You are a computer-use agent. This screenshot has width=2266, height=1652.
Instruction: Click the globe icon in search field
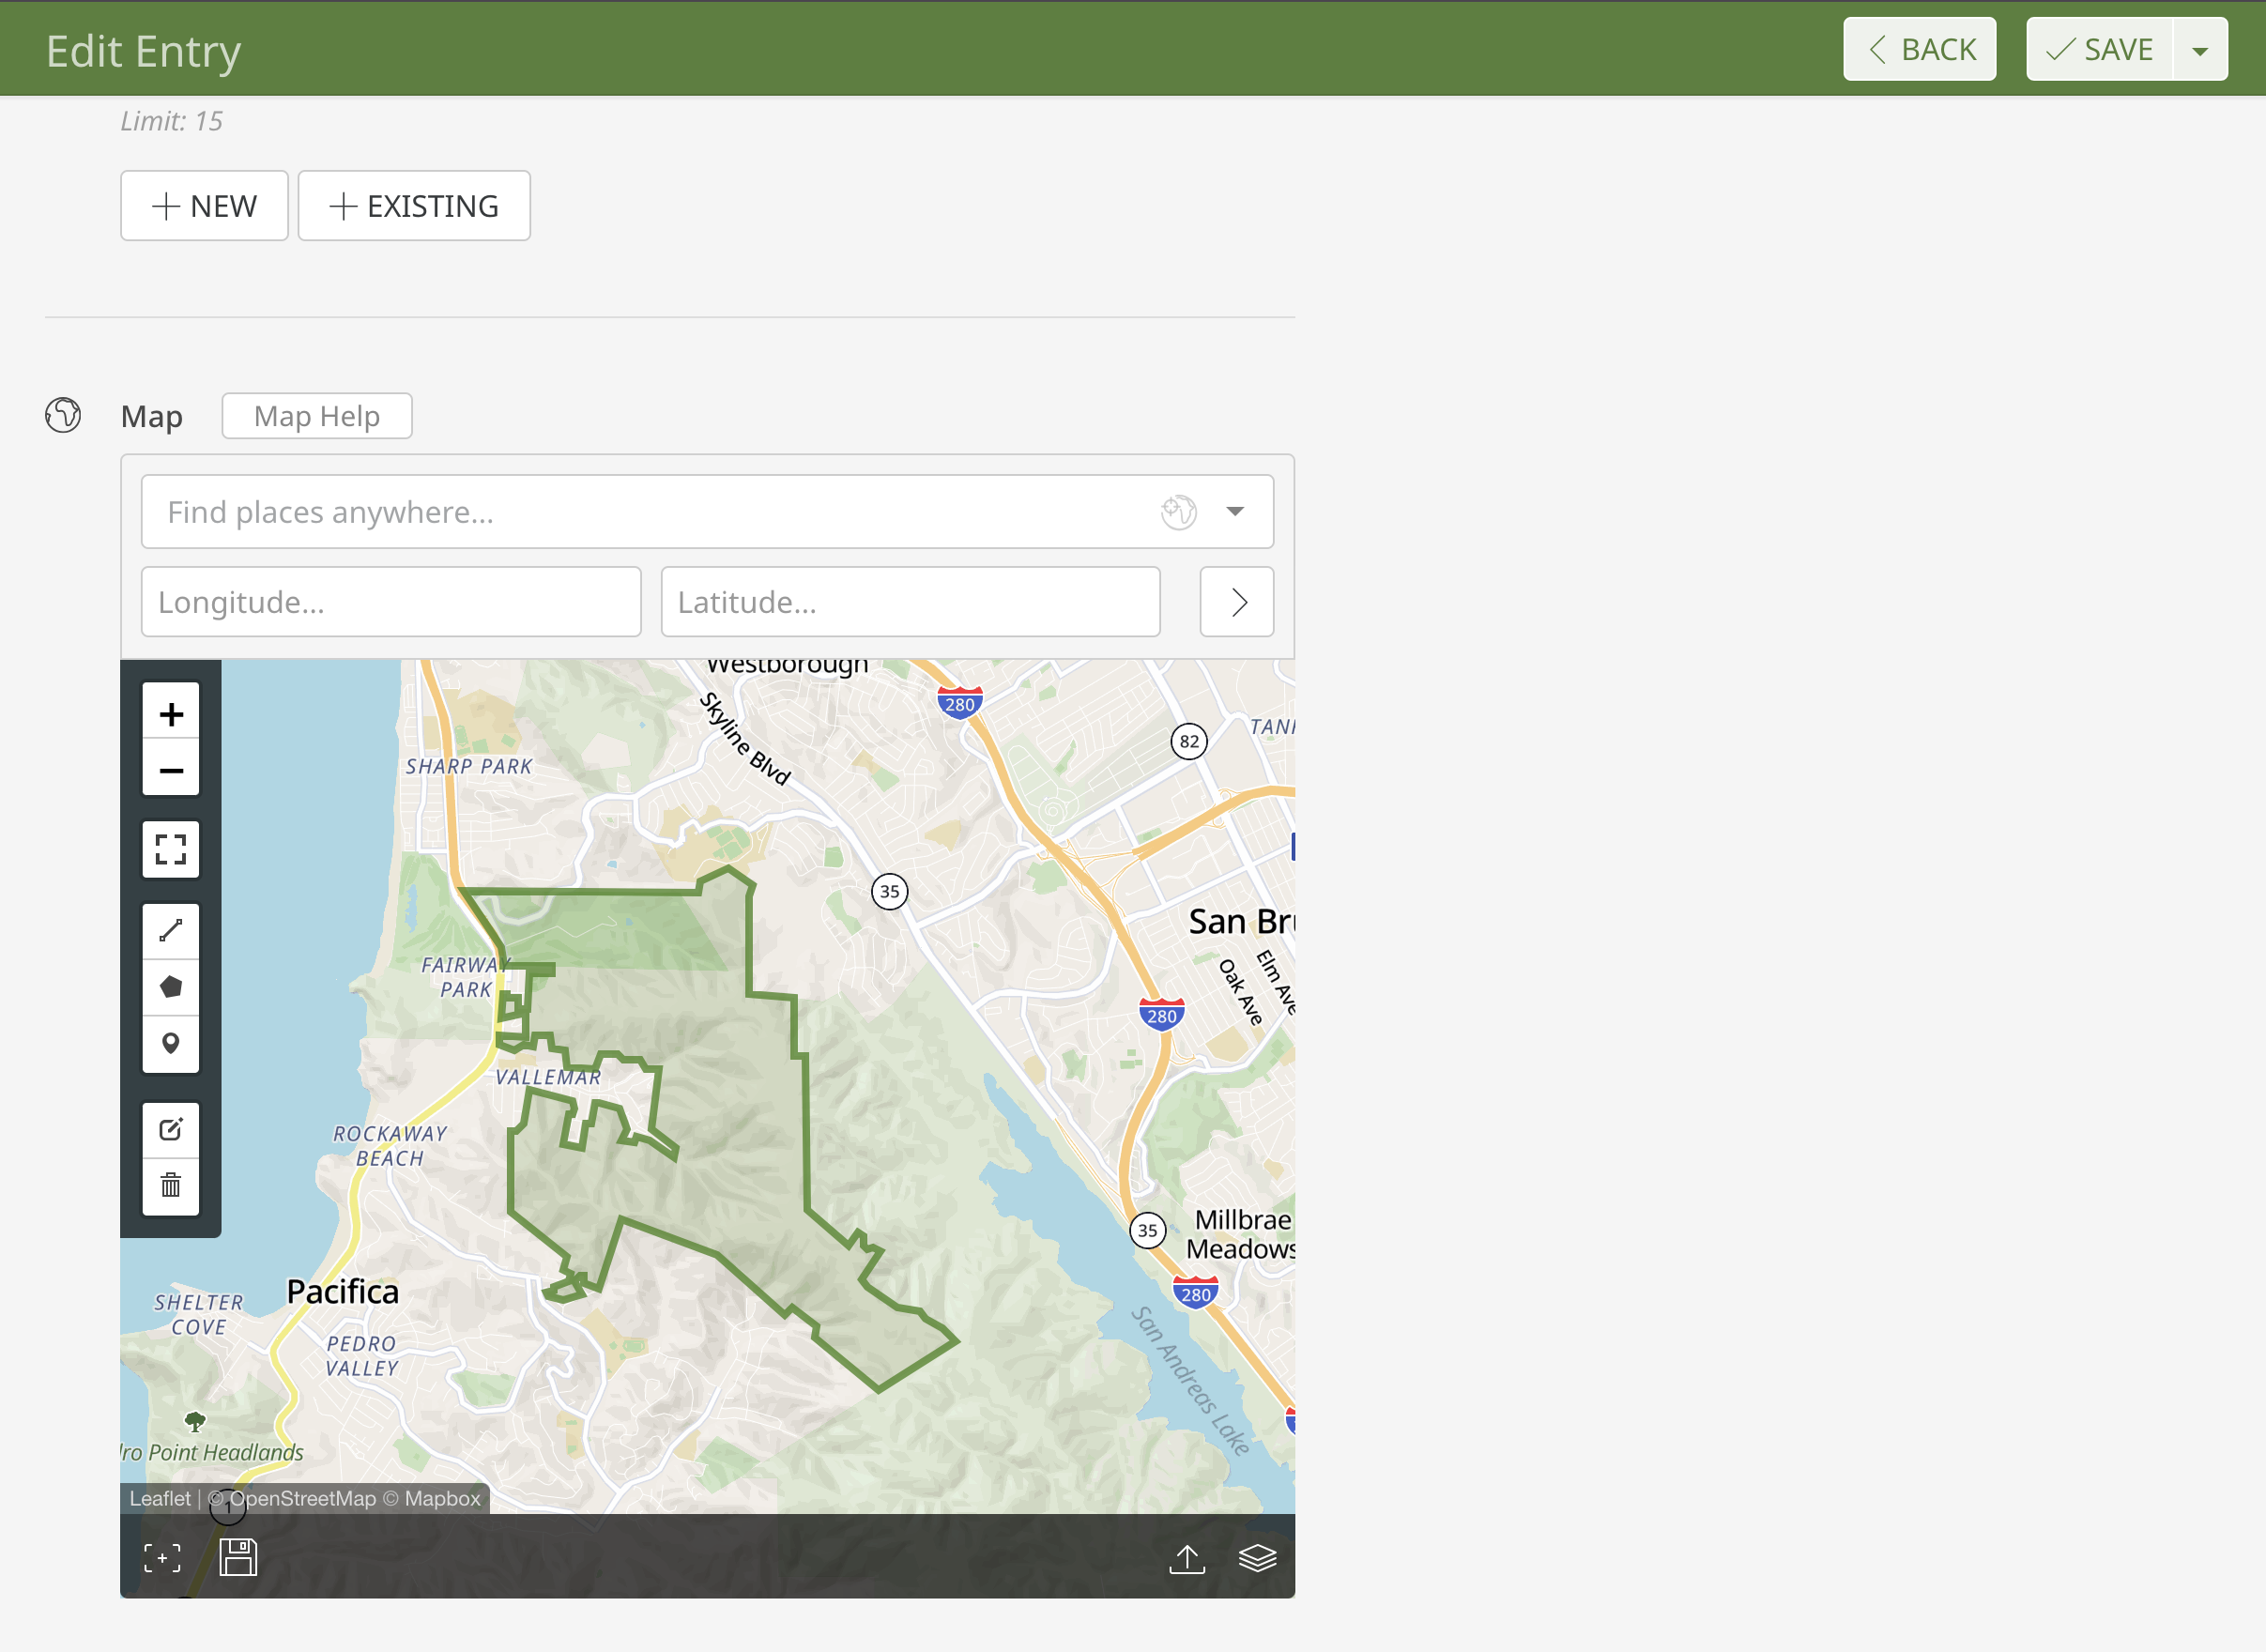point(1179,512)
